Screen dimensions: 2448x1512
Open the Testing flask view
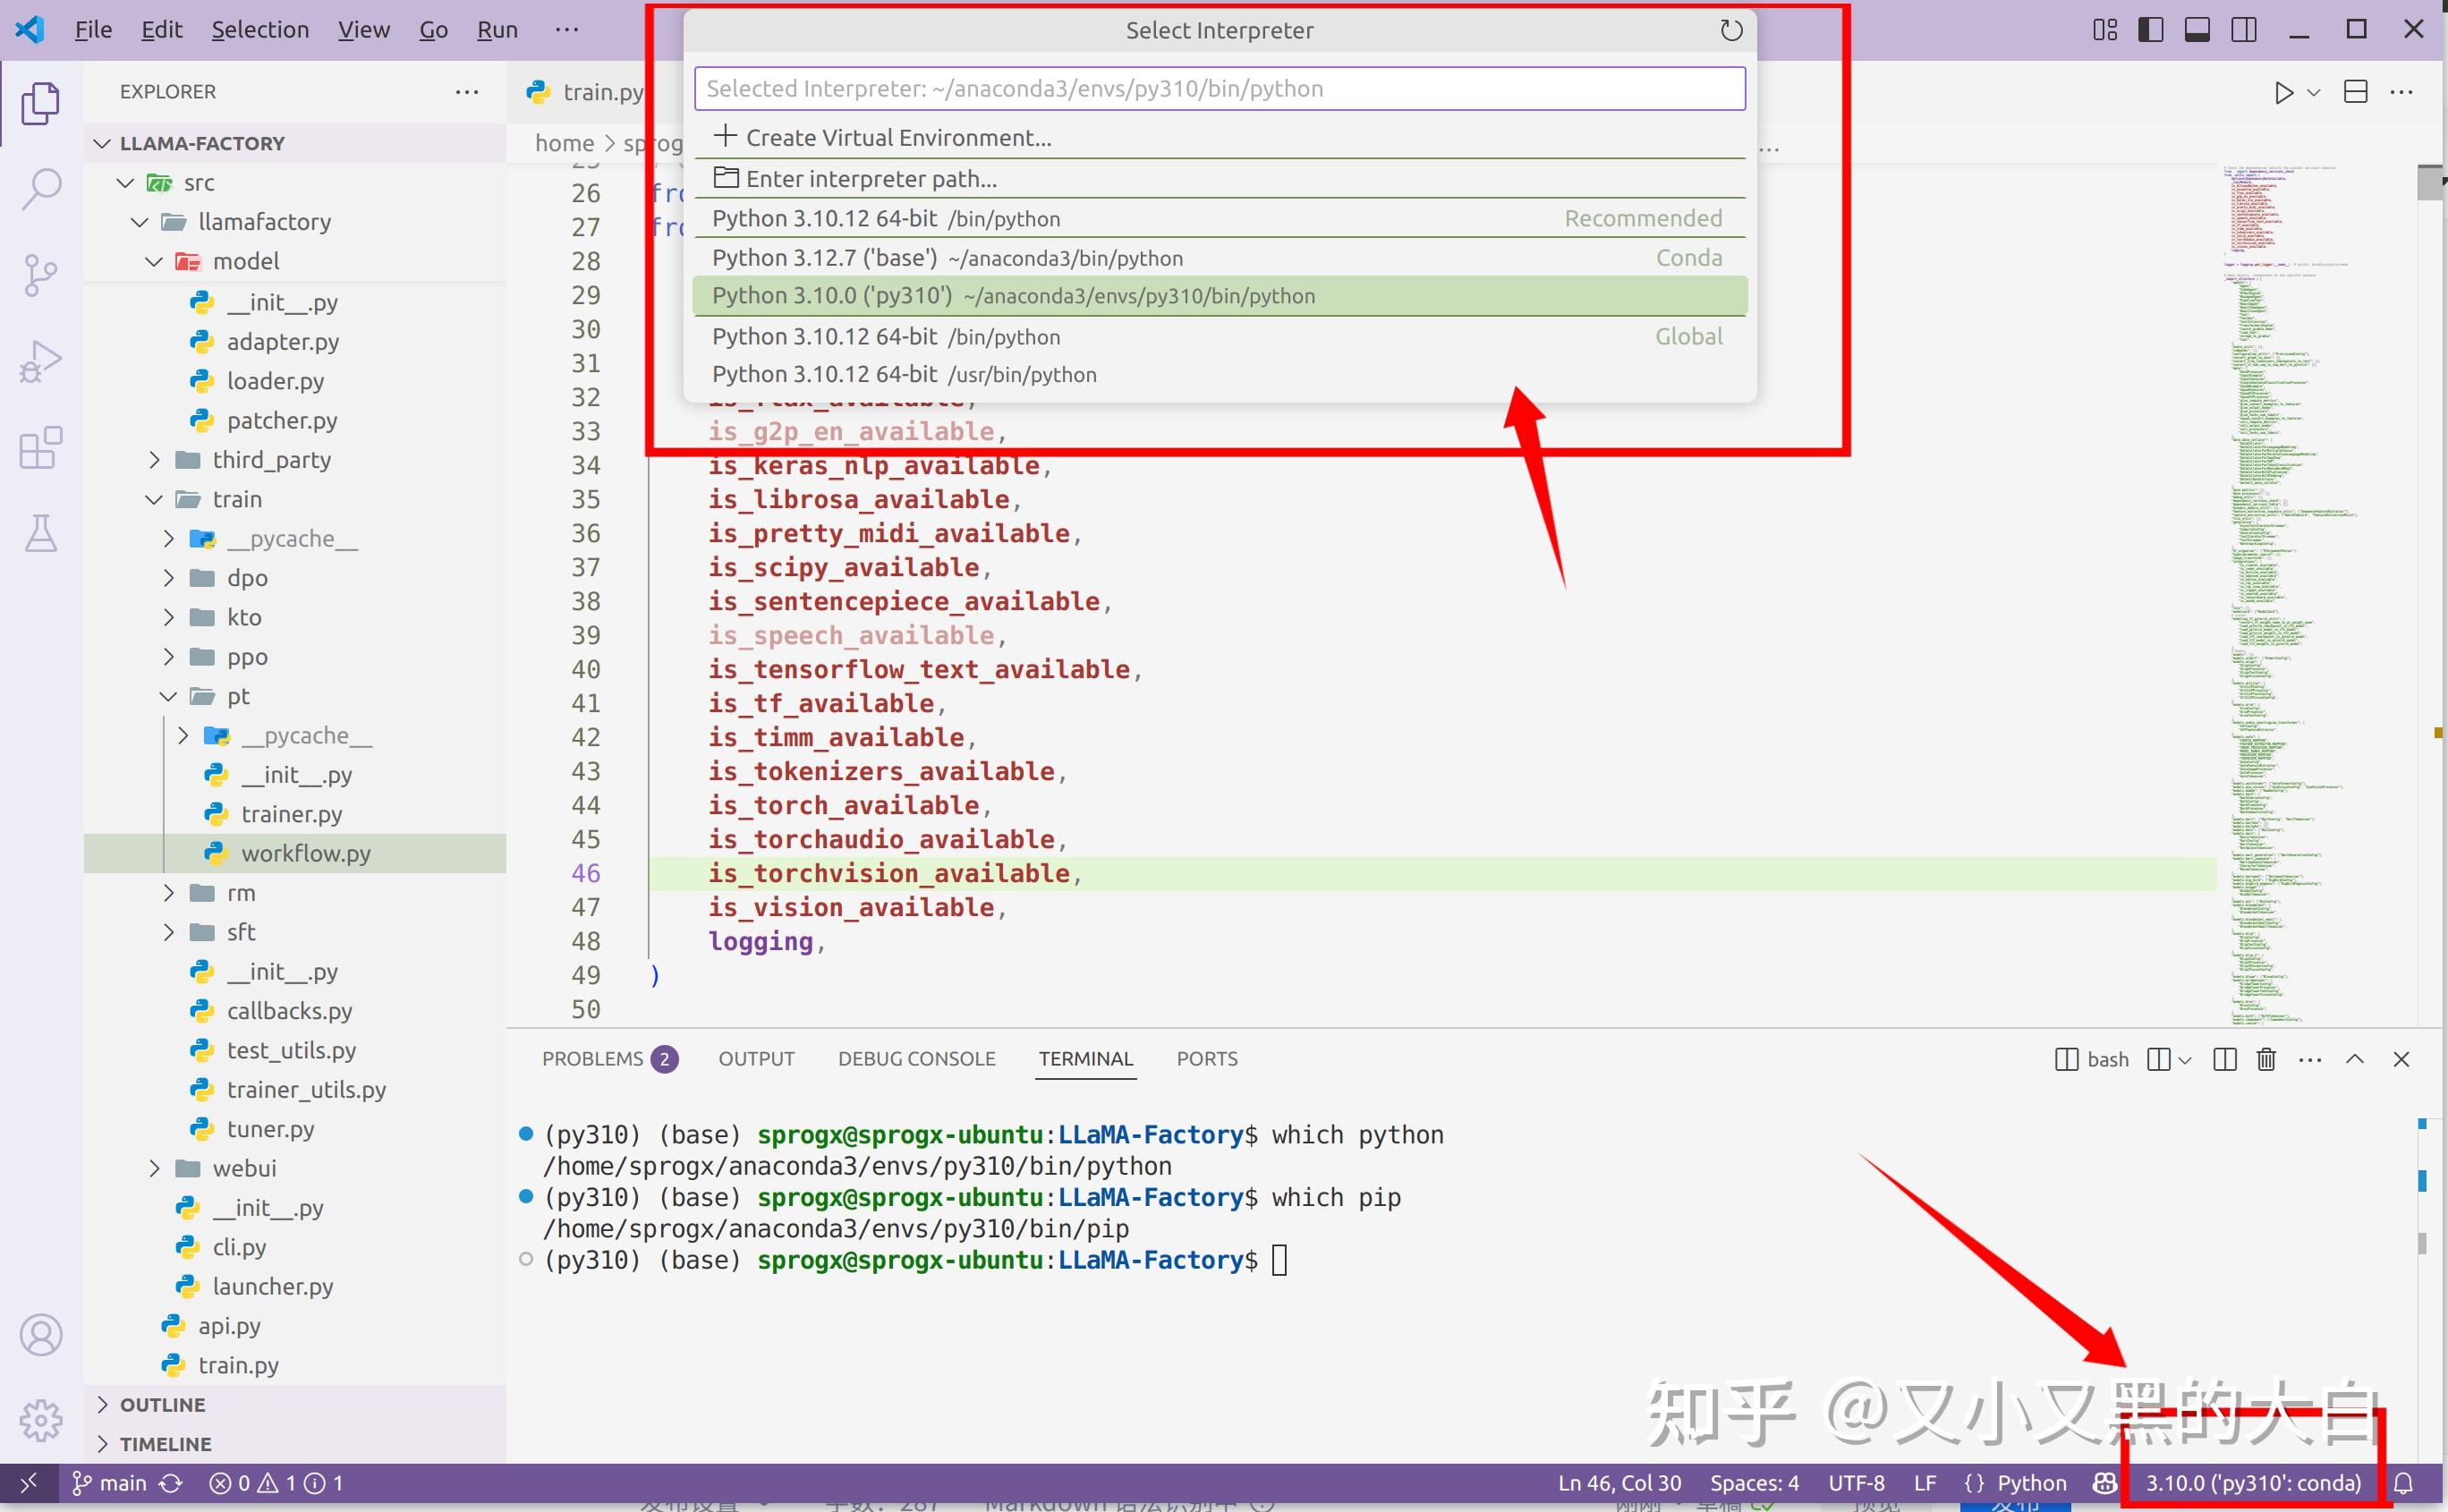(40, 533)
